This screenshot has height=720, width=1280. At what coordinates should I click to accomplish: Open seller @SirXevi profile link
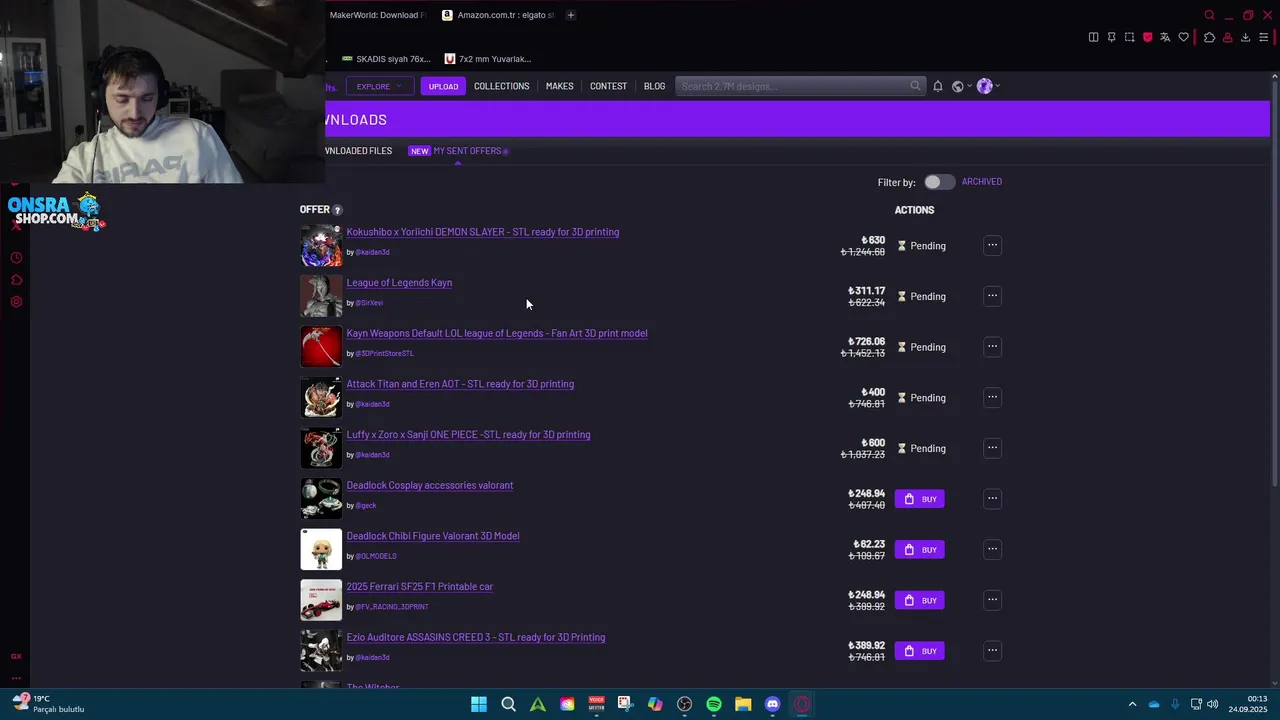(x=369, y=303)
